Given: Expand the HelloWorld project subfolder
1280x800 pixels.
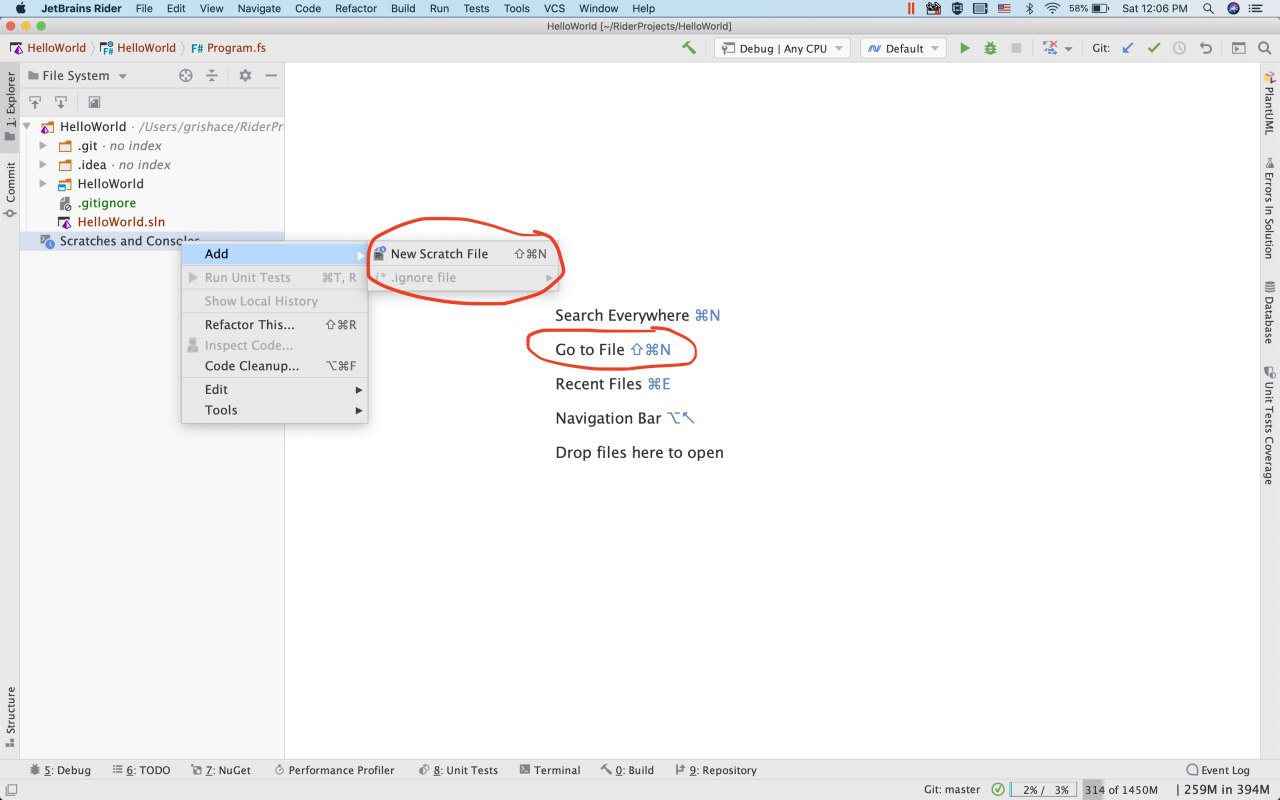Looking at the screenshot, I should click(43, 184).
